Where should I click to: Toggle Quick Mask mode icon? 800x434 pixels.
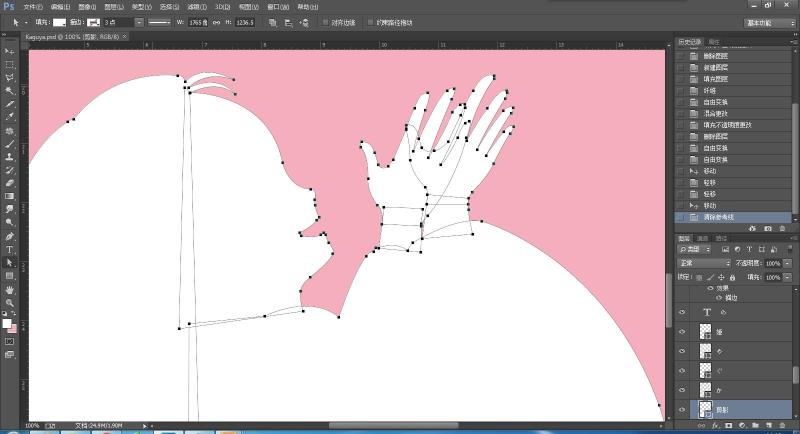[x=9, y=341]
